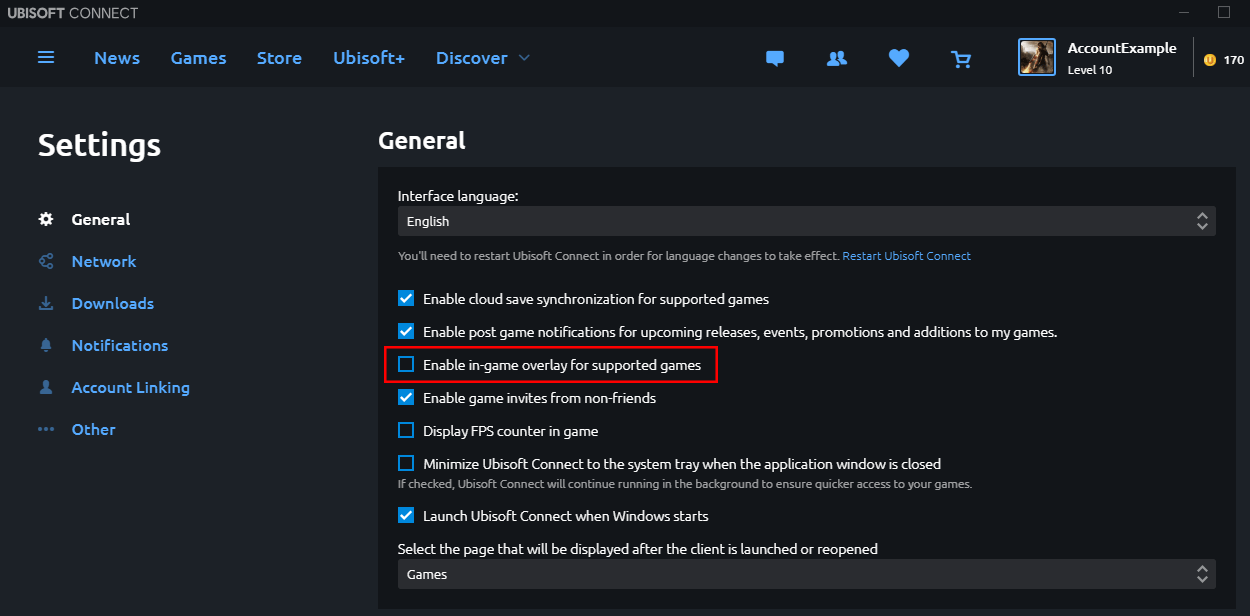
Task: Open the wishlist heart icon
Action: click(x=899, y=58)
